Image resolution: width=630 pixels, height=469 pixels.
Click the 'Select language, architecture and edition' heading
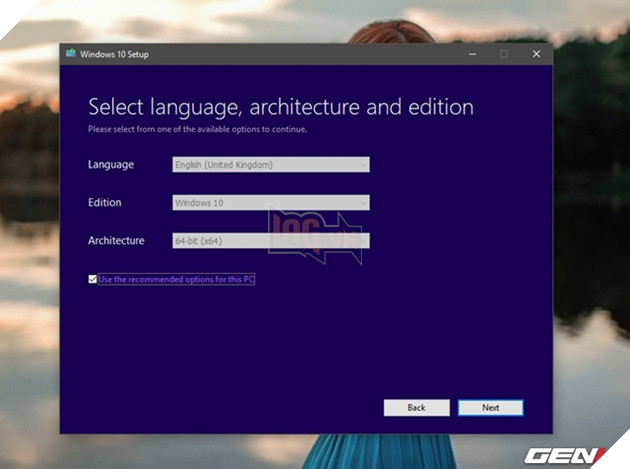(281, 107)
